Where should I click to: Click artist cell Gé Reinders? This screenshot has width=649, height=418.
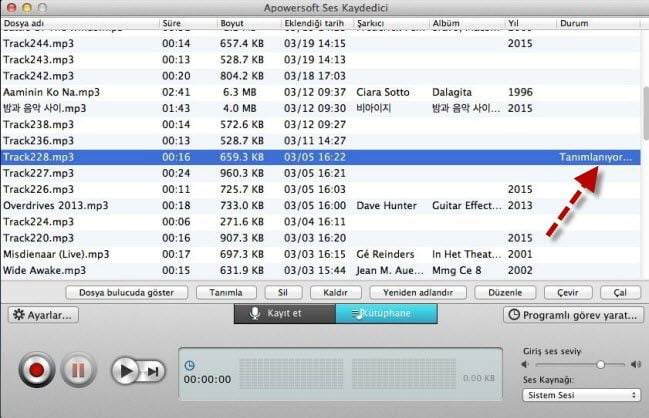385,254
